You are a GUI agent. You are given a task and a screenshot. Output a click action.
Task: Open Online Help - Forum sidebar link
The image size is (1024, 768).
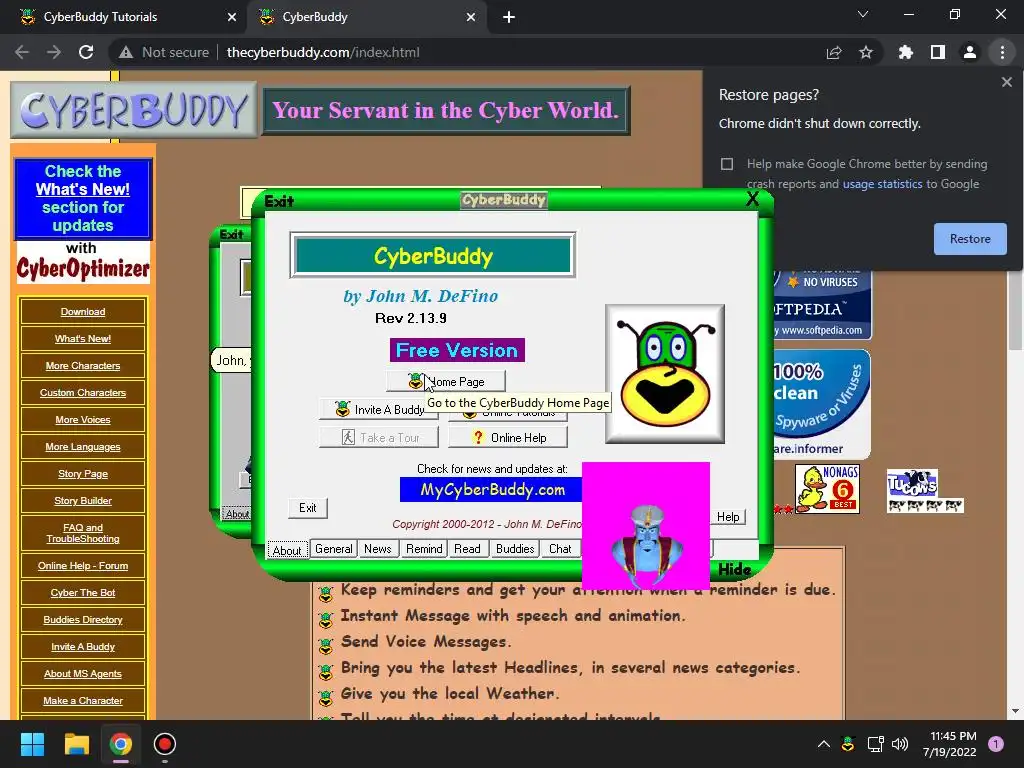point(83,566)
